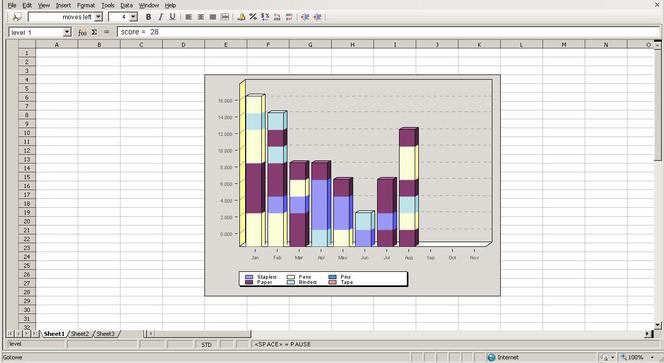
Task: Click the previous sheet navigation arrow
Action: [18, 334]
